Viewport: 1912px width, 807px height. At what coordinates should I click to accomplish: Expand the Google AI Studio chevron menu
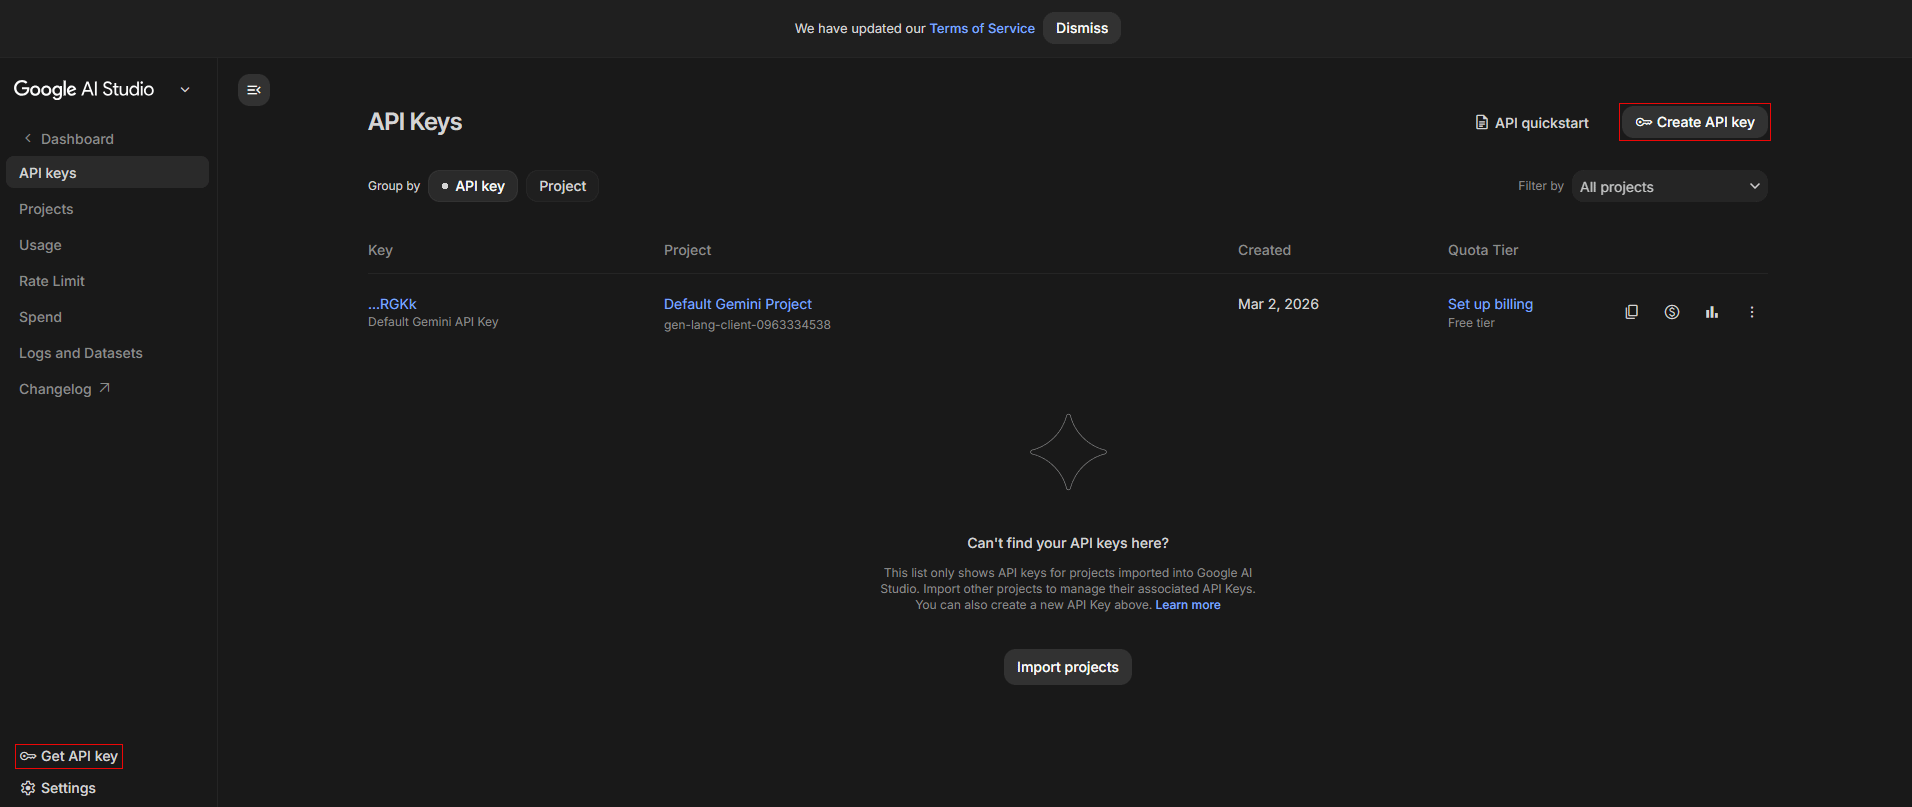click(185, 90)
